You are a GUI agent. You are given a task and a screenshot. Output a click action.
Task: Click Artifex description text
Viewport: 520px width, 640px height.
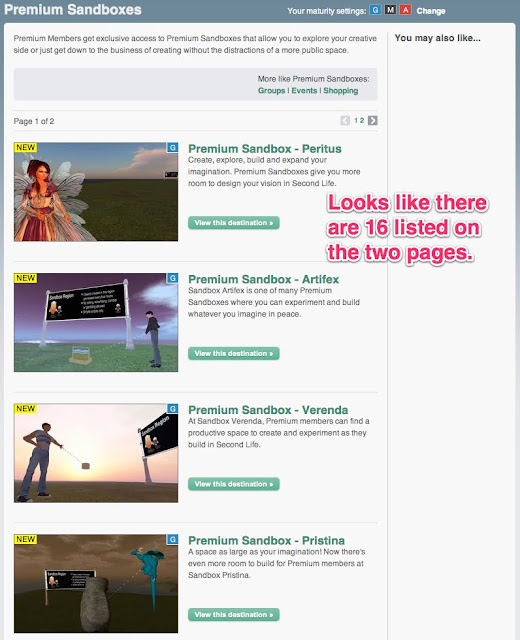[x=274, y=302]
